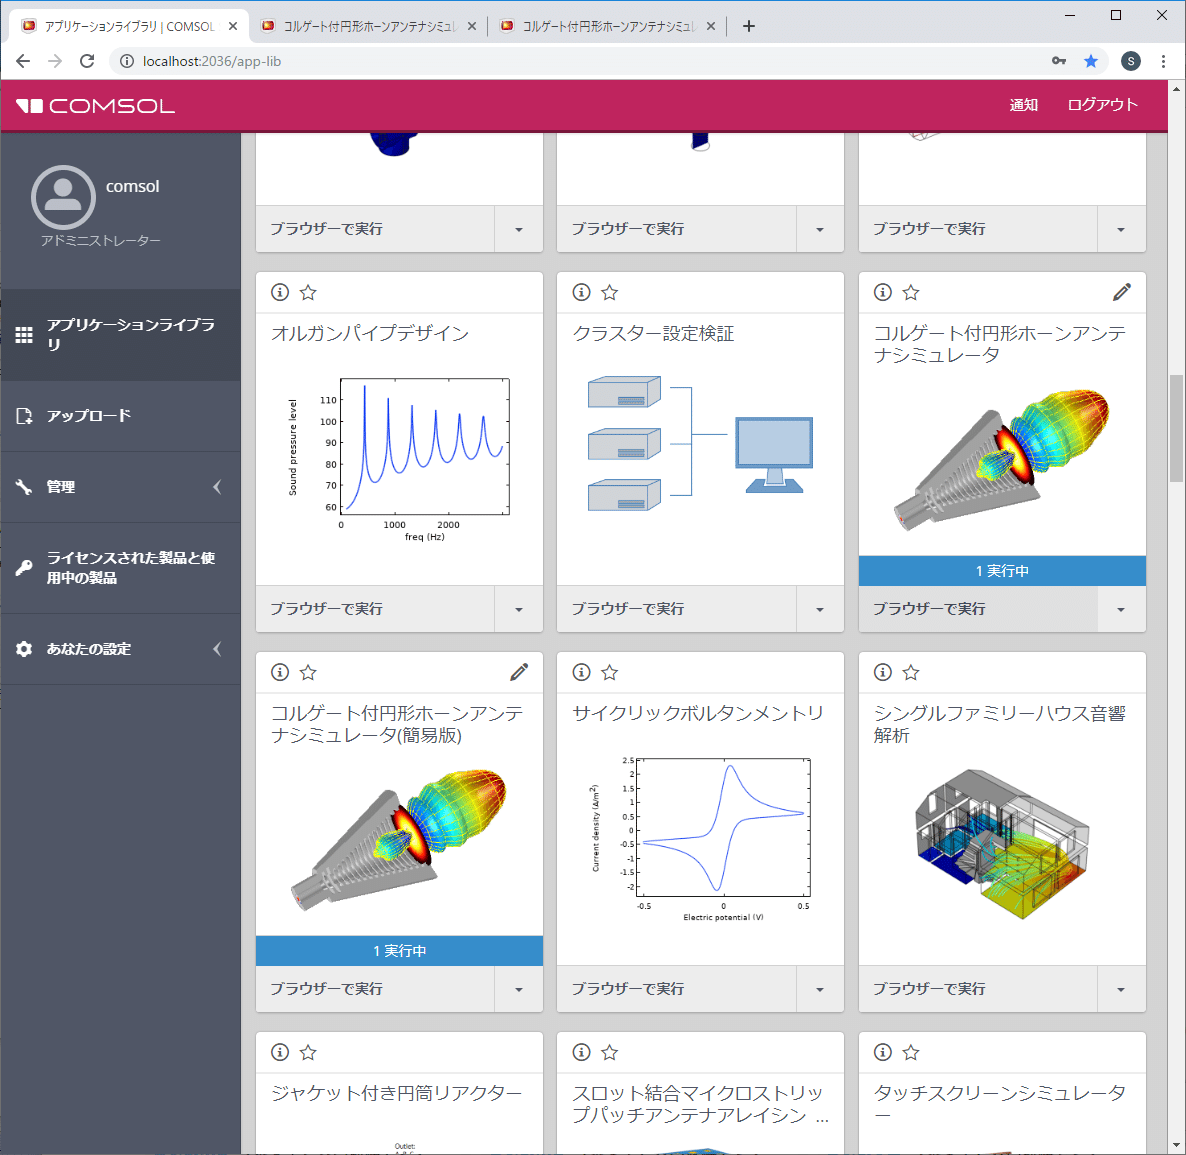Open run options dropdown for シングルファミリーハウス音響解析

click(x=1121, y=988)
